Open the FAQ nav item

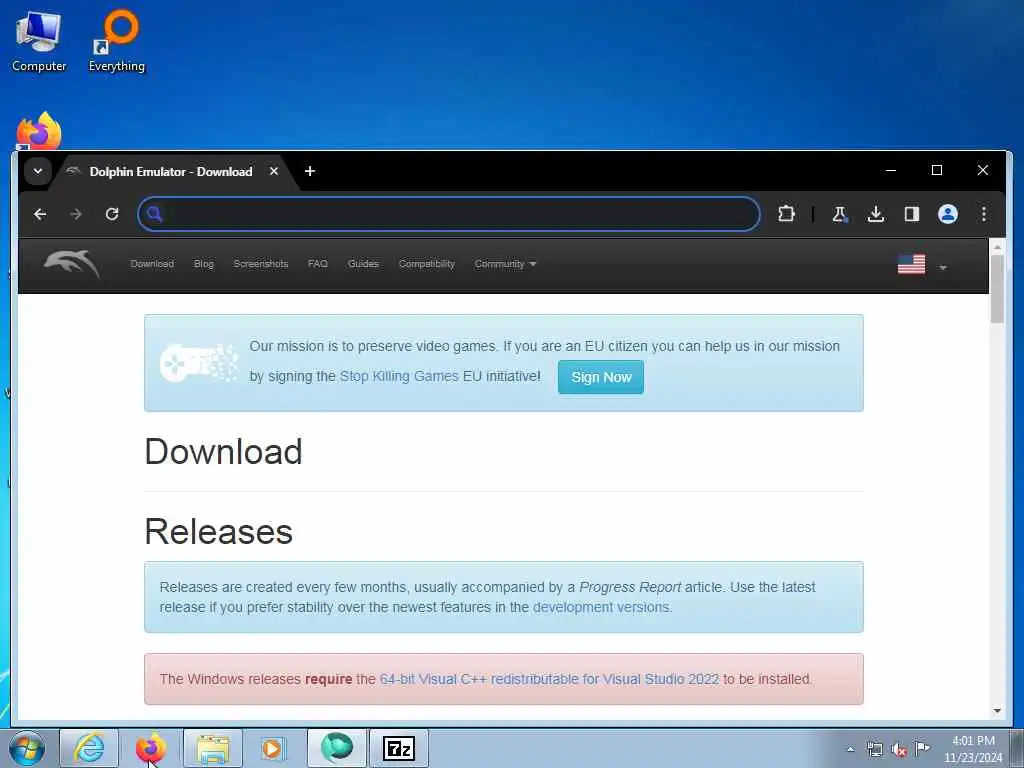(x=317, y=264)
